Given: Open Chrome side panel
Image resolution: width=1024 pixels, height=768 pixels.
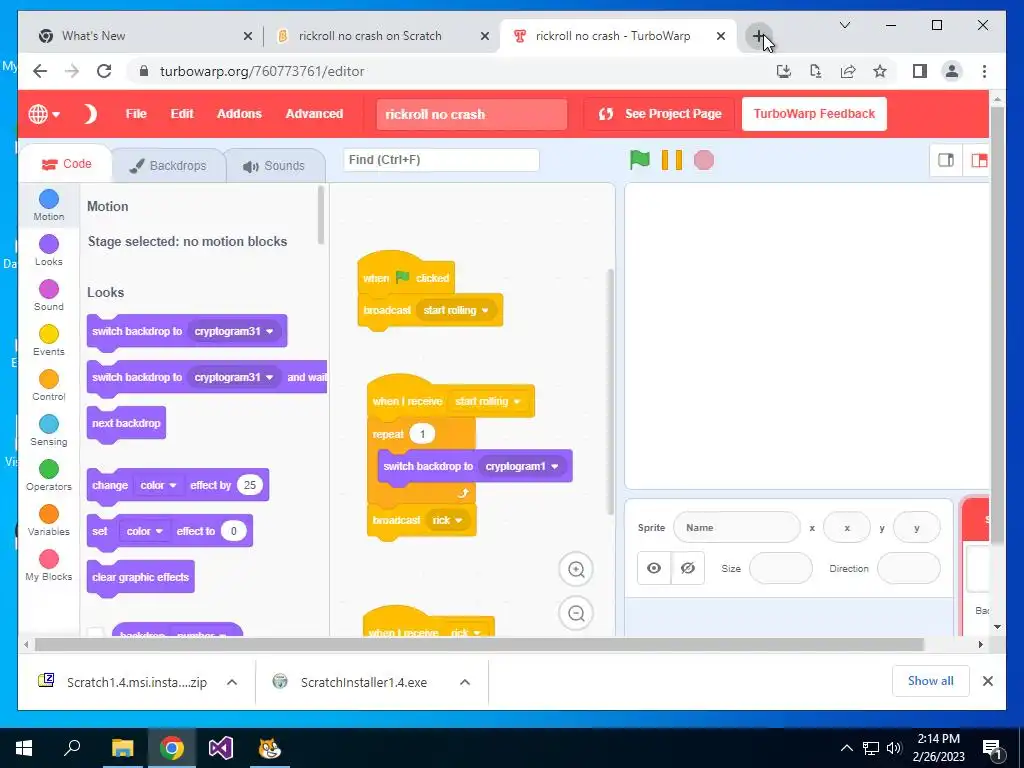Looking at the screenshot, I should 920,71.
